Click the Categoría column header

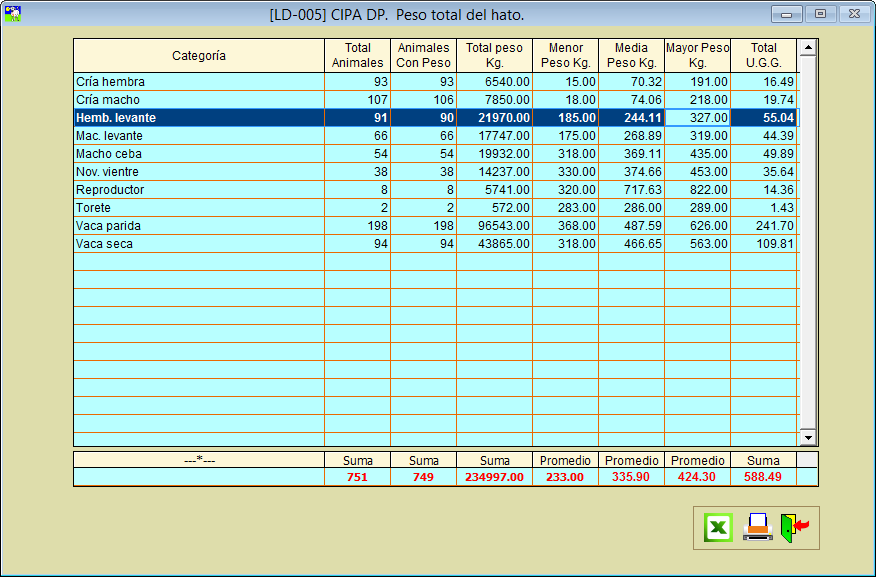(x=199, y=56)
